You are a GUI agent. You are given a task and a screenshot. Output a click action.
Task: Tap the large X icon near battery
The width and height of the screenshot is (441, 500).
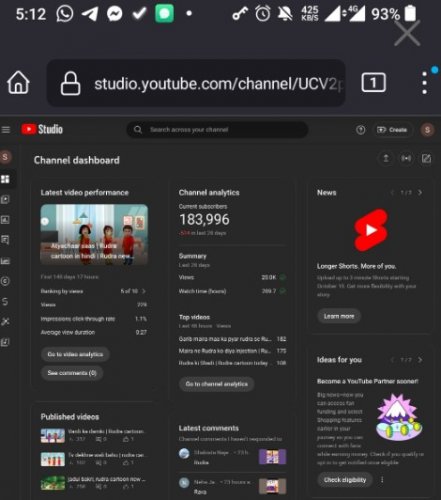tap(407, 33)
